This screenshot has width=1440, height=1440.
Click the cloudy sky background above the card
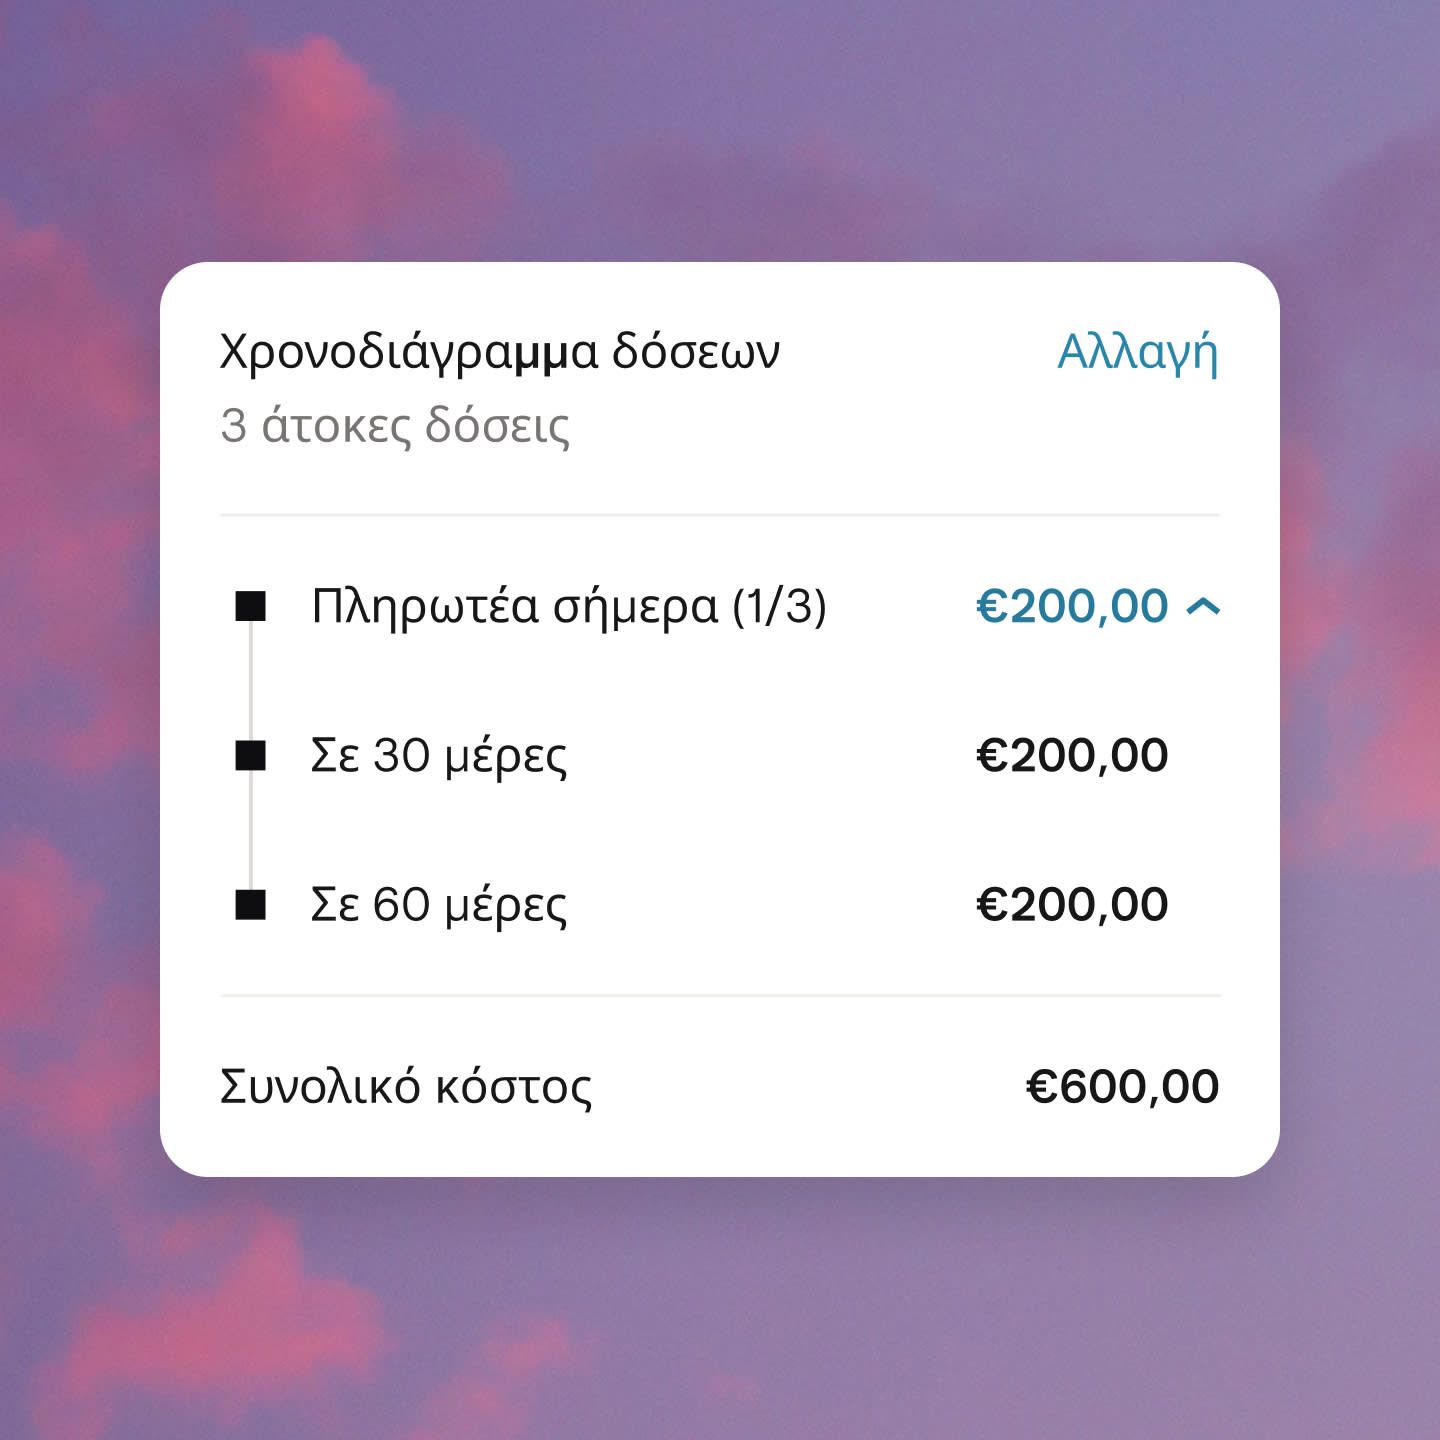[720, 130]
